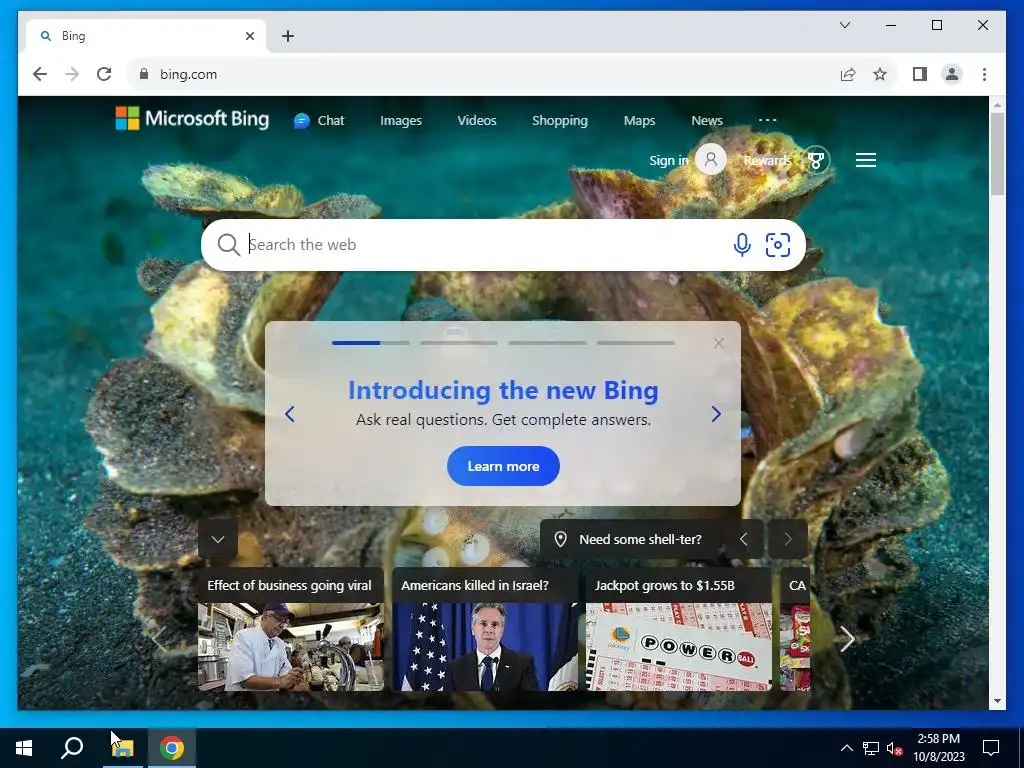Open the News tab

click(x=707, y=121)
